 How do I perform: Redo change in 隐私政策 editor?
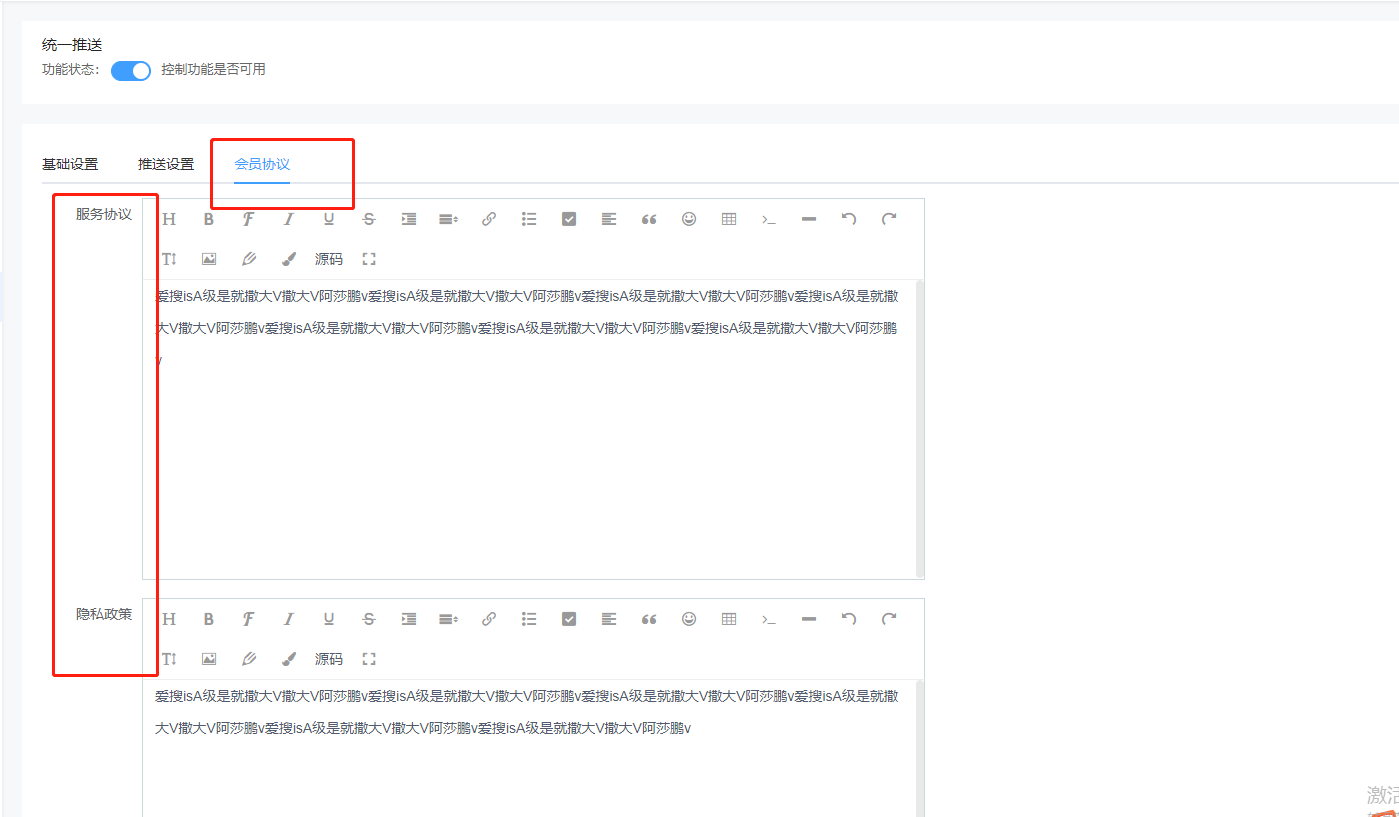pos(889,619)
